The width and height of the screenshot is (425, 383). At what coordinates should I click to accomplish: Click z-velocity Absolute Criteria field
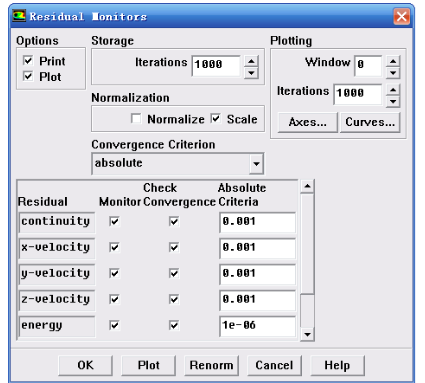click(x=257, y=300)
